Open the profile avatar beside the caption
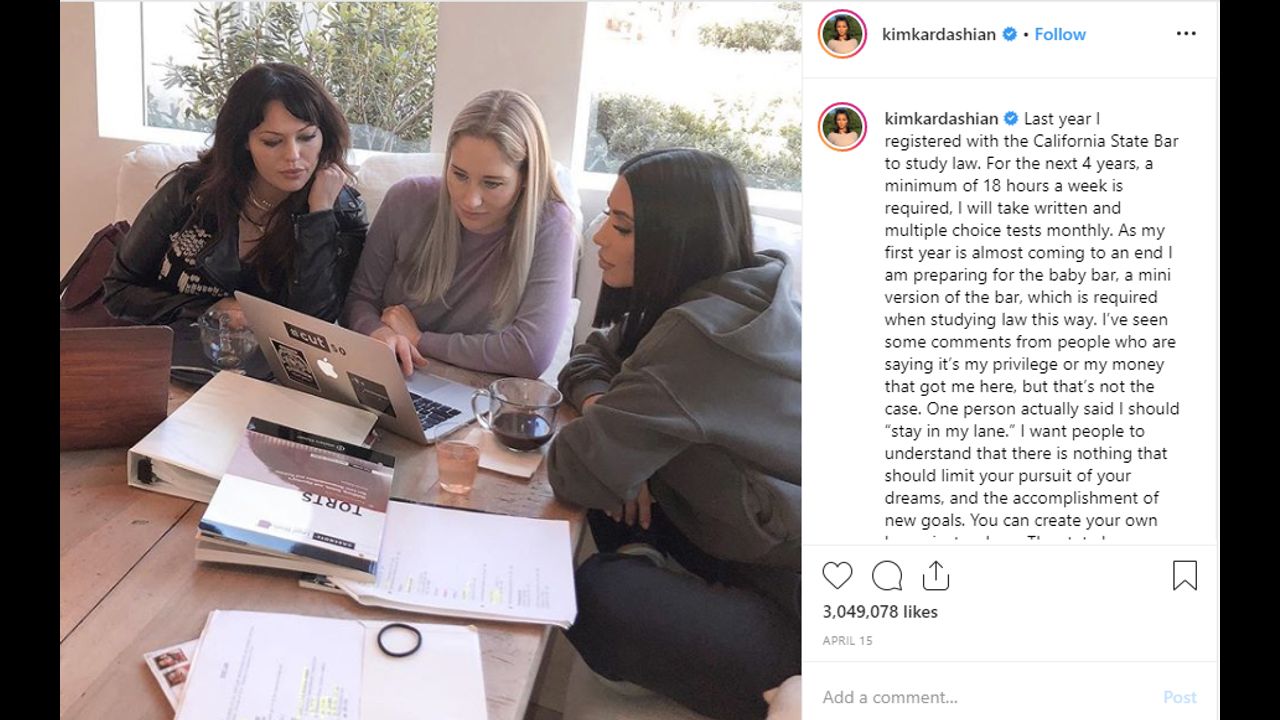1280x720 pixels. [x=842, y=126]
